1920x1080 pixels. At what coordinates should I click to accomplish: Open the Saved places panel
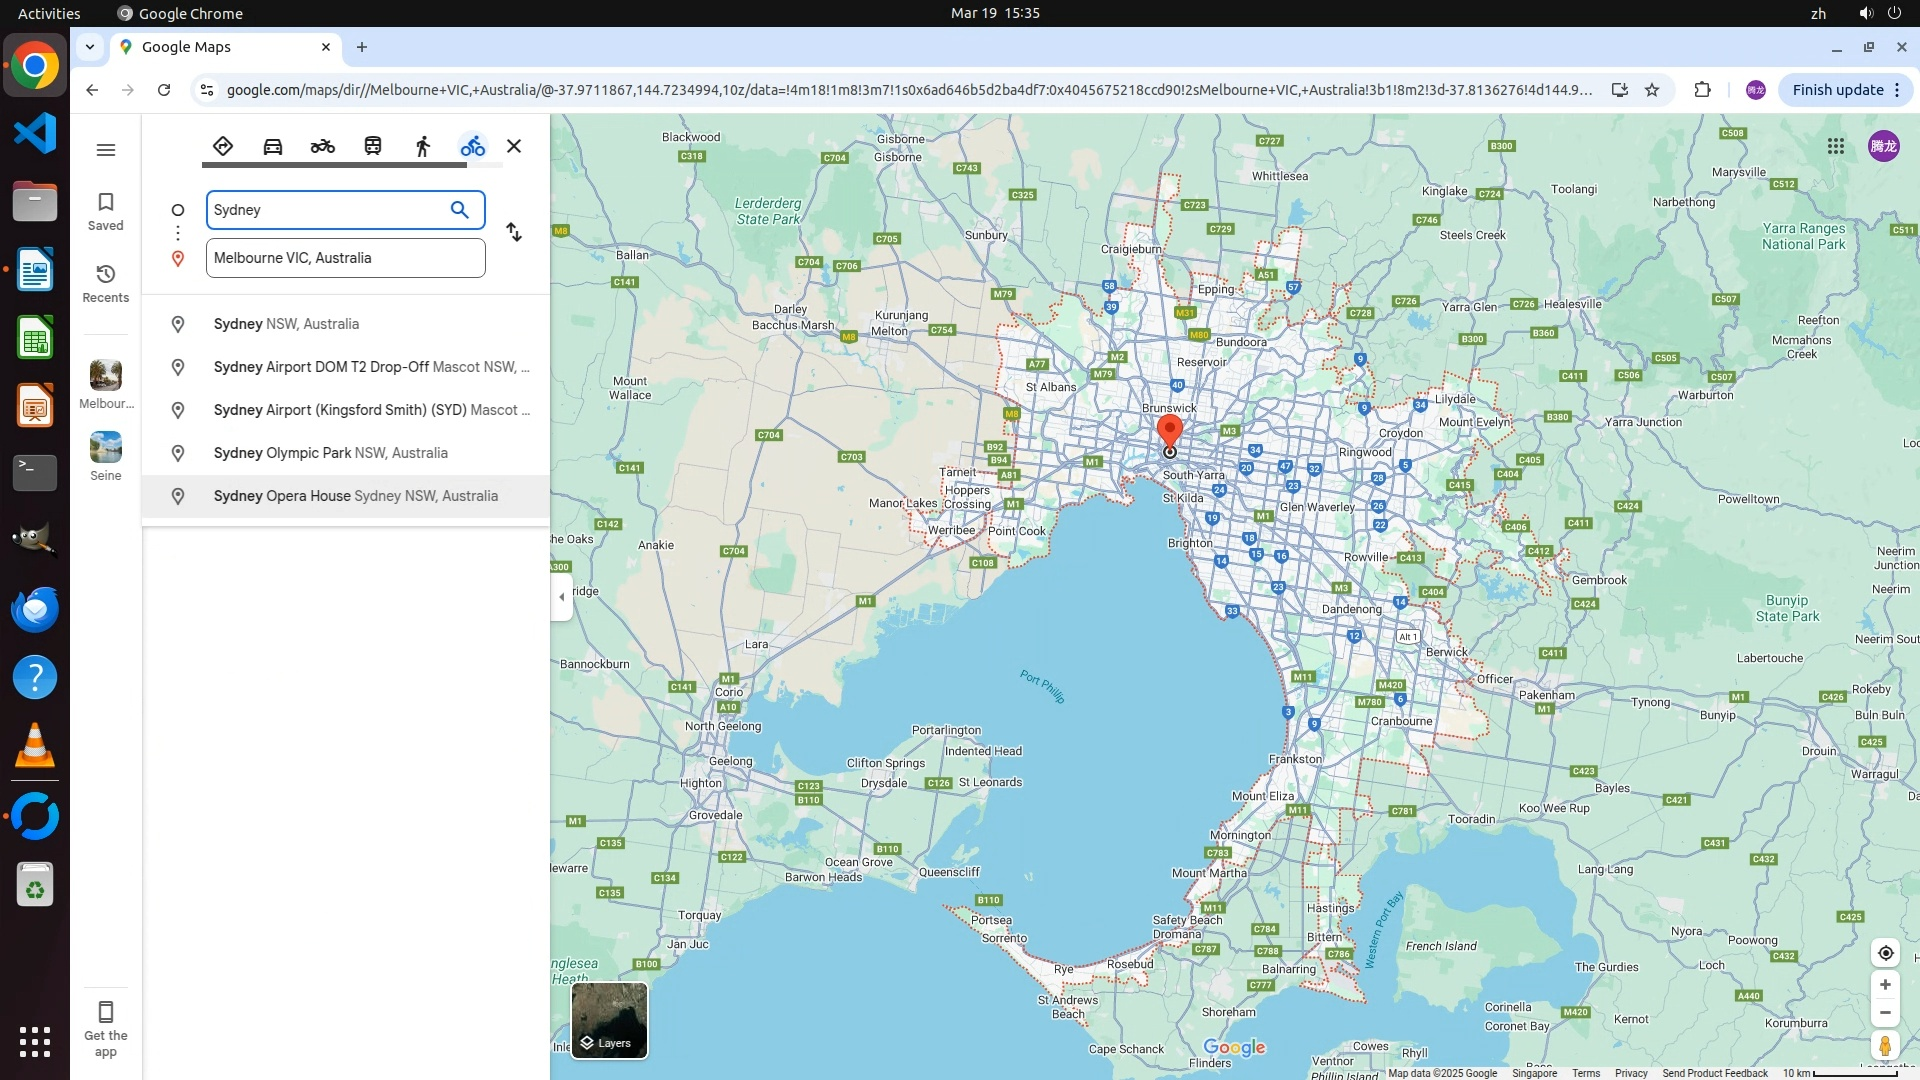(106, 211)
